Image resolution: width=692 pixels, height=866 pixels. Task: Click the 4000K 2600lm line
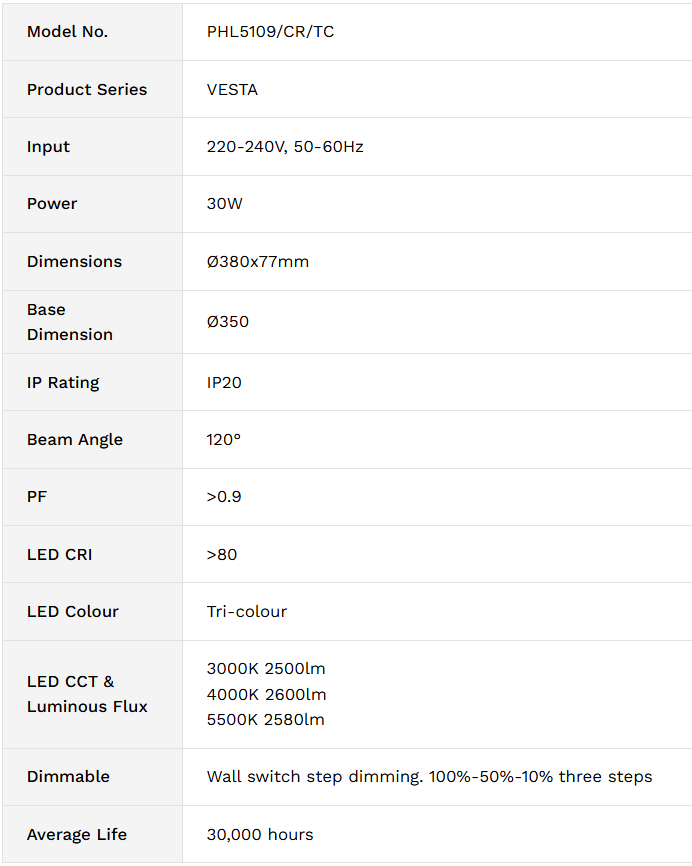point(266,695)
